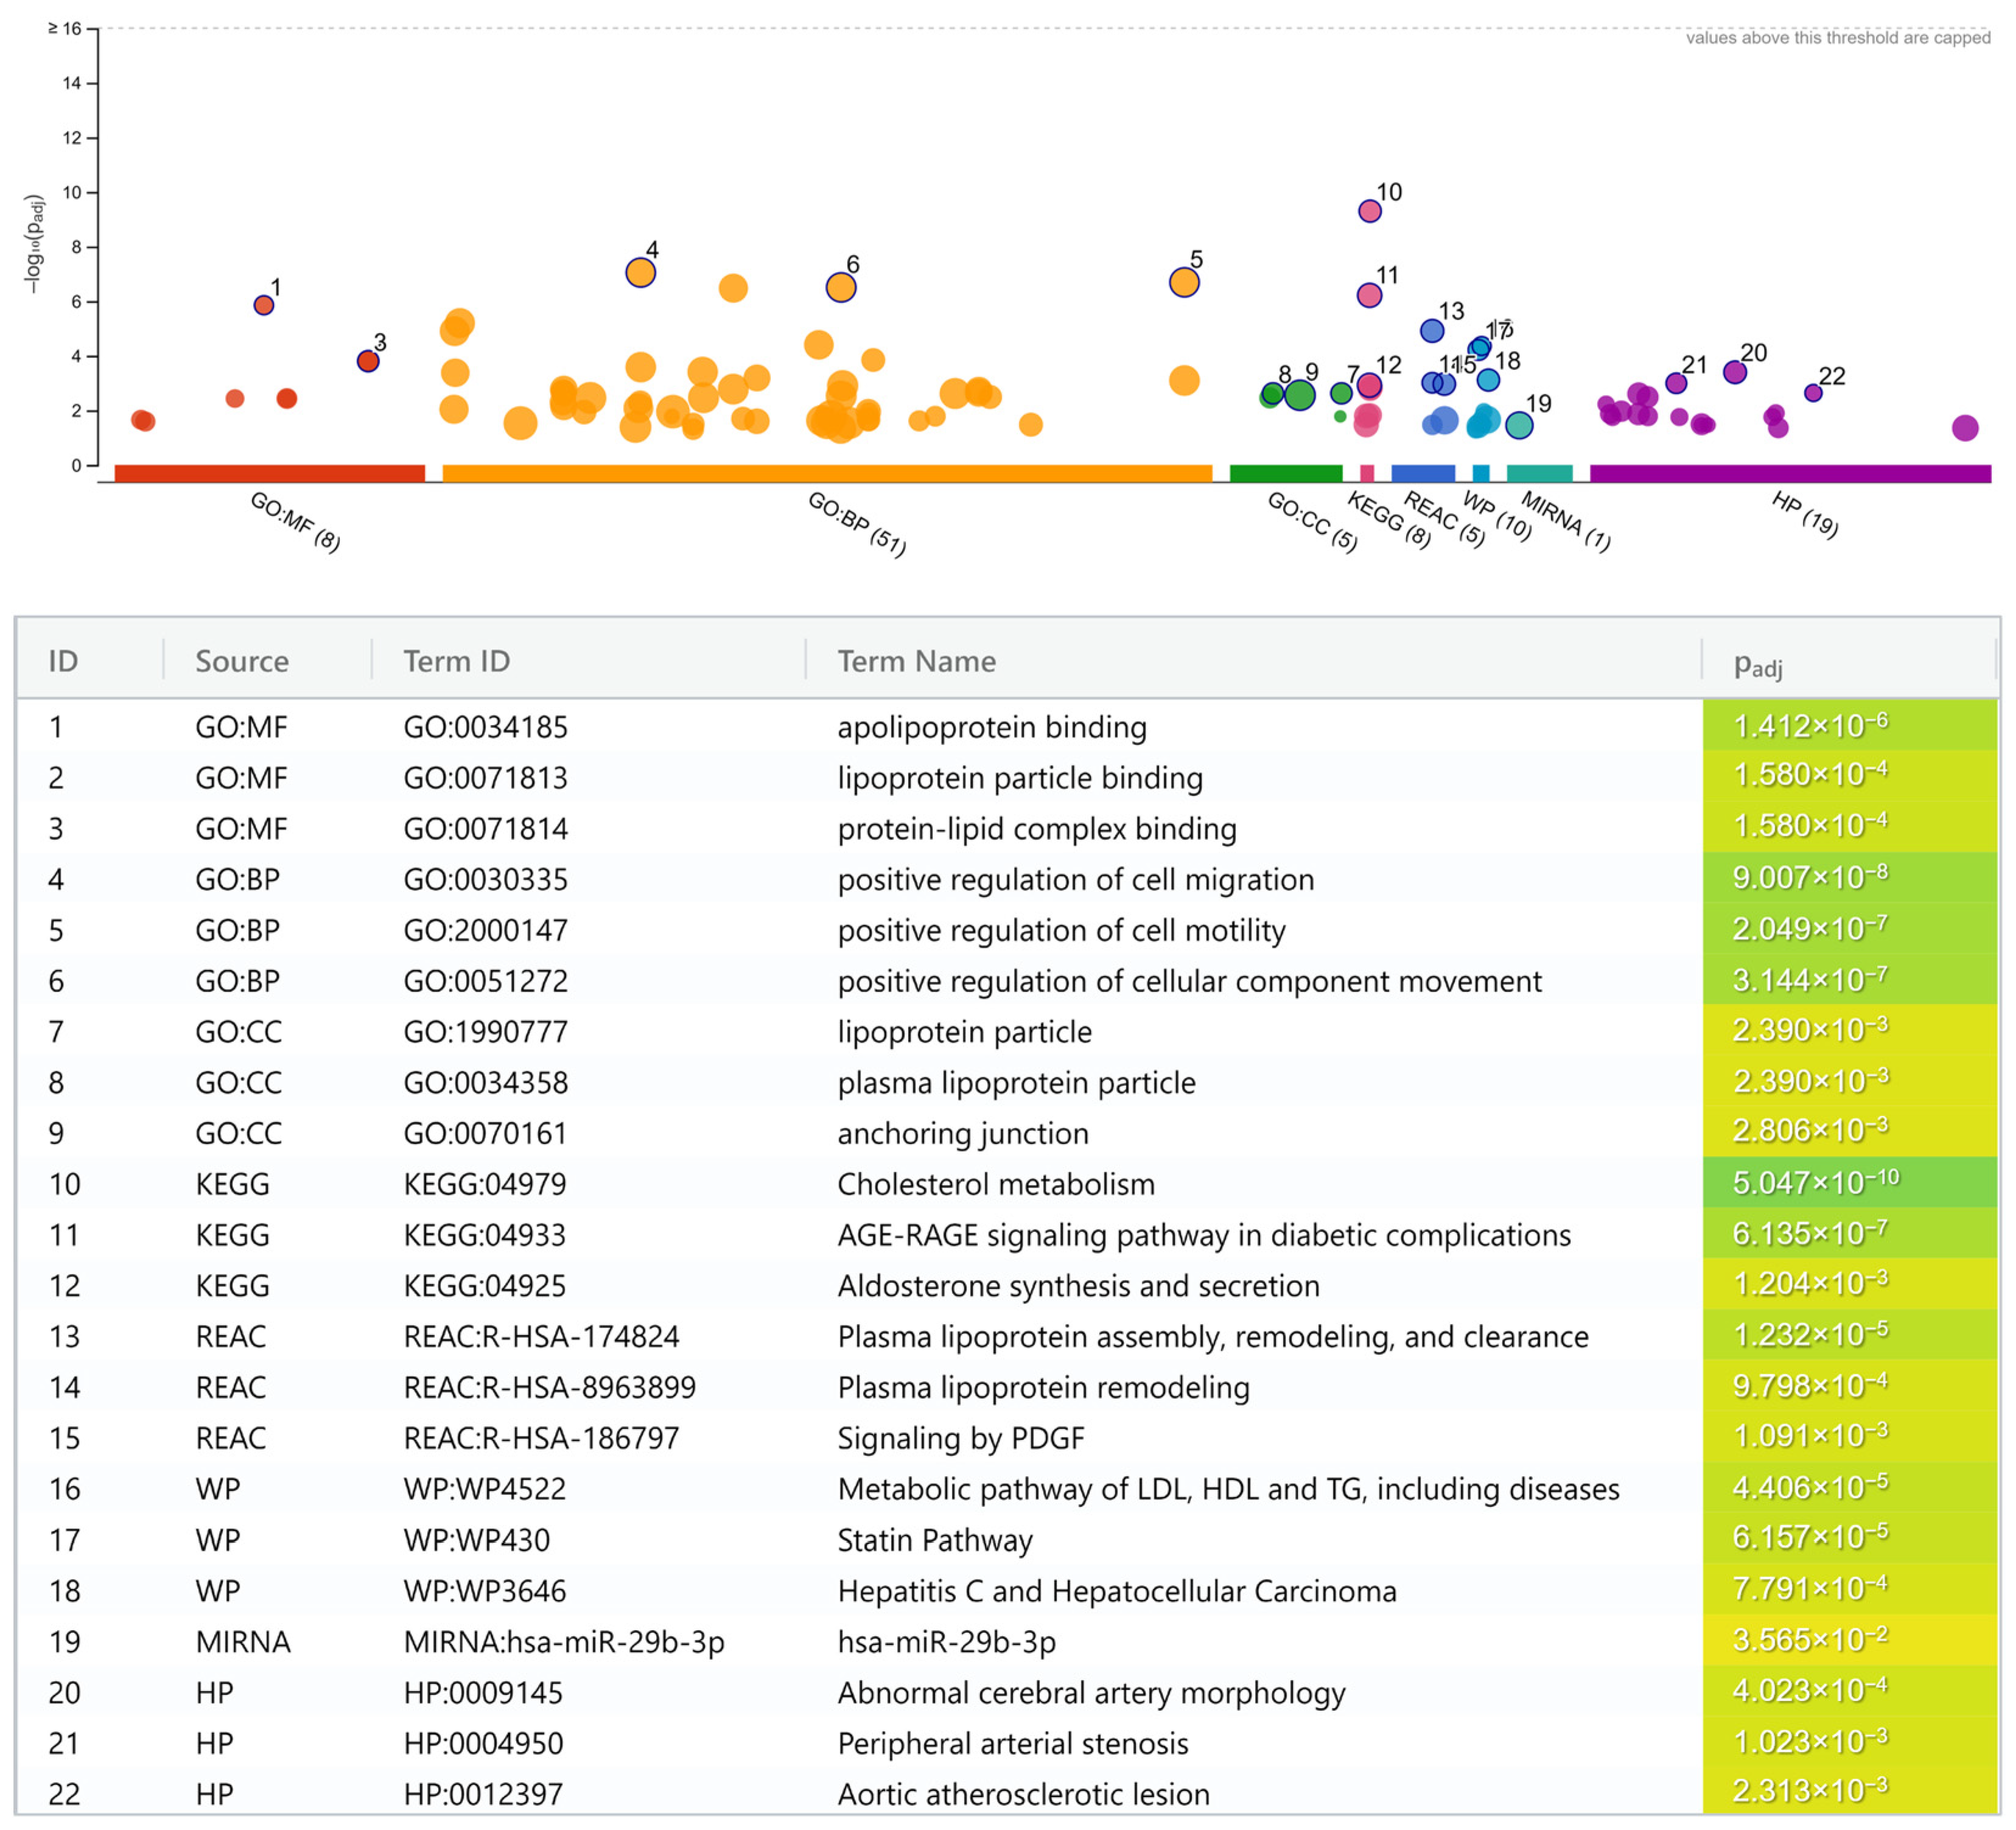The height and width of the screenshot is (1830, 2016).
Task: Click teal MIRNA point labeled 19
Action: 1519,425
